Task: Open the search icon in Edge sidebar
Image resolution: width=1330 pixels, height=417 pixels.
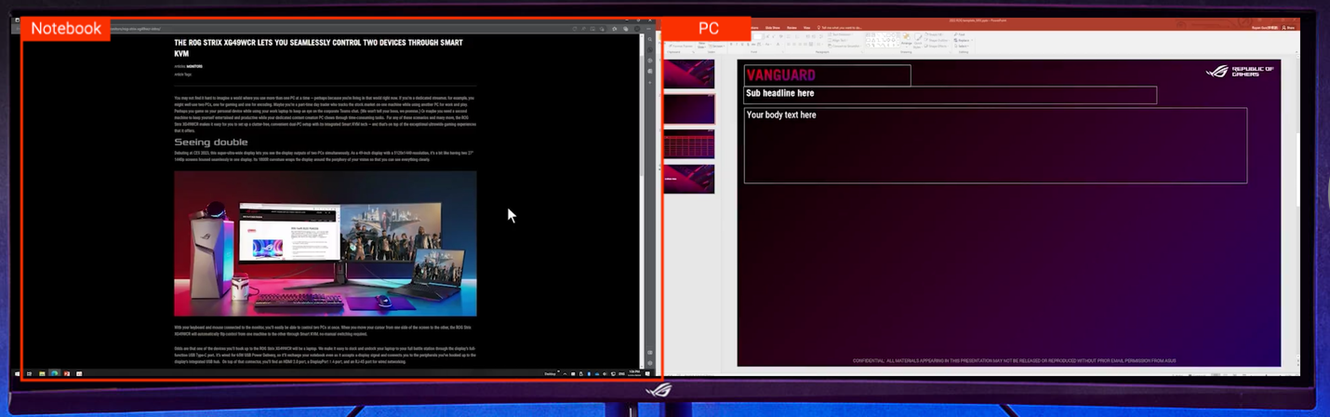Action: coord(650,39)
